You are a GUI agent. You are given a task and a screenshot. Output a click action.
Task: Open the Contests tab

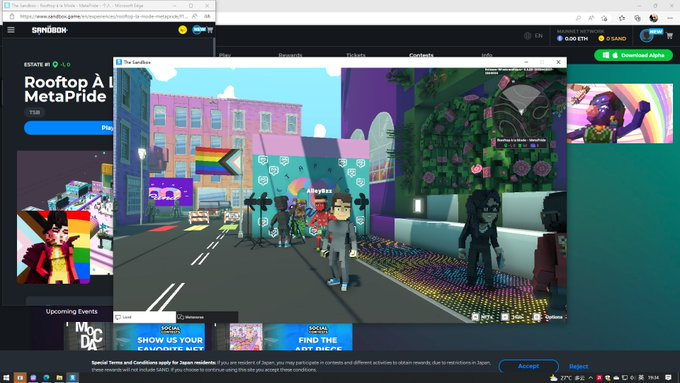pos(421,55)
